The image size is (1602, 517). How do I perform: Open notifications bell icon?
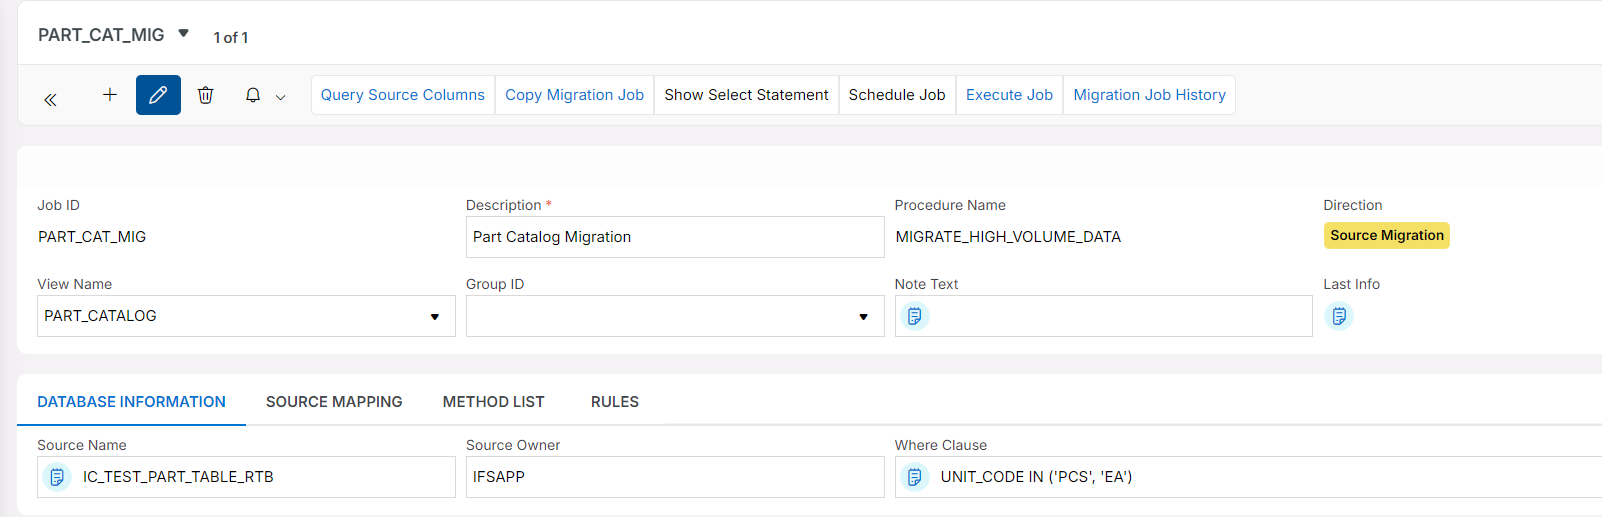tap(253, 95)
